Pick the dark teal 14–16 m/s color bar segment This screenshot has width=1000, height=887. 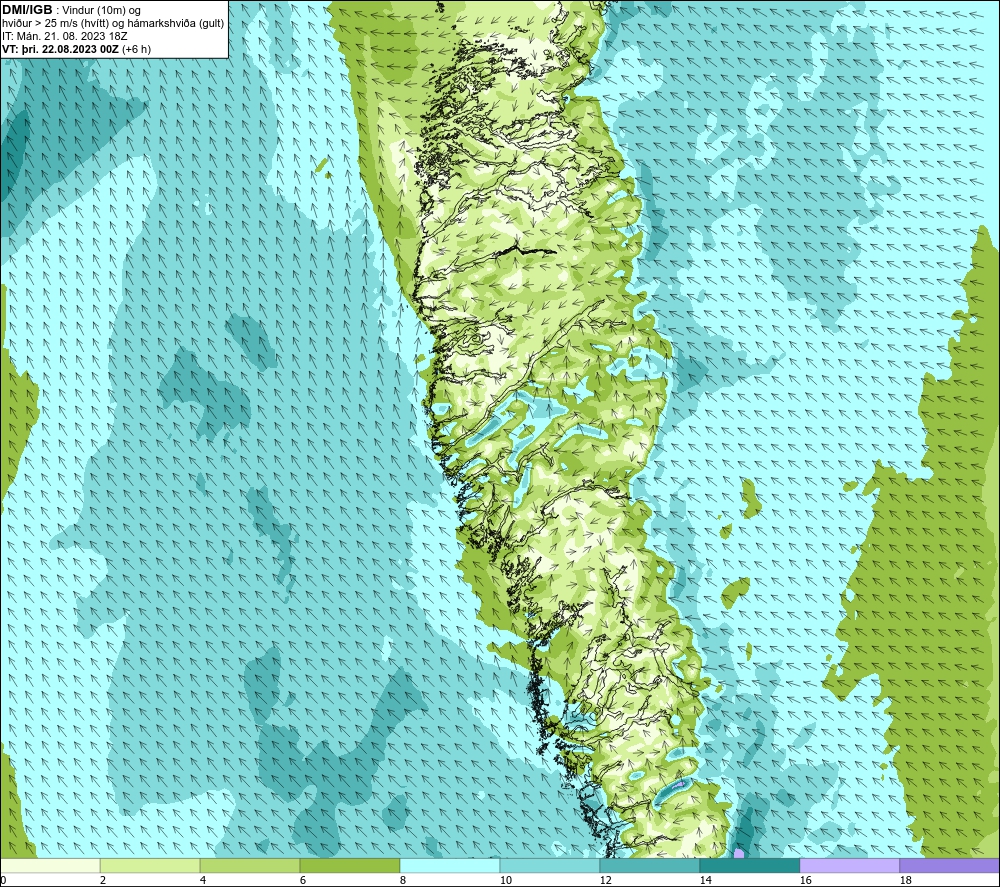[749, 865]
